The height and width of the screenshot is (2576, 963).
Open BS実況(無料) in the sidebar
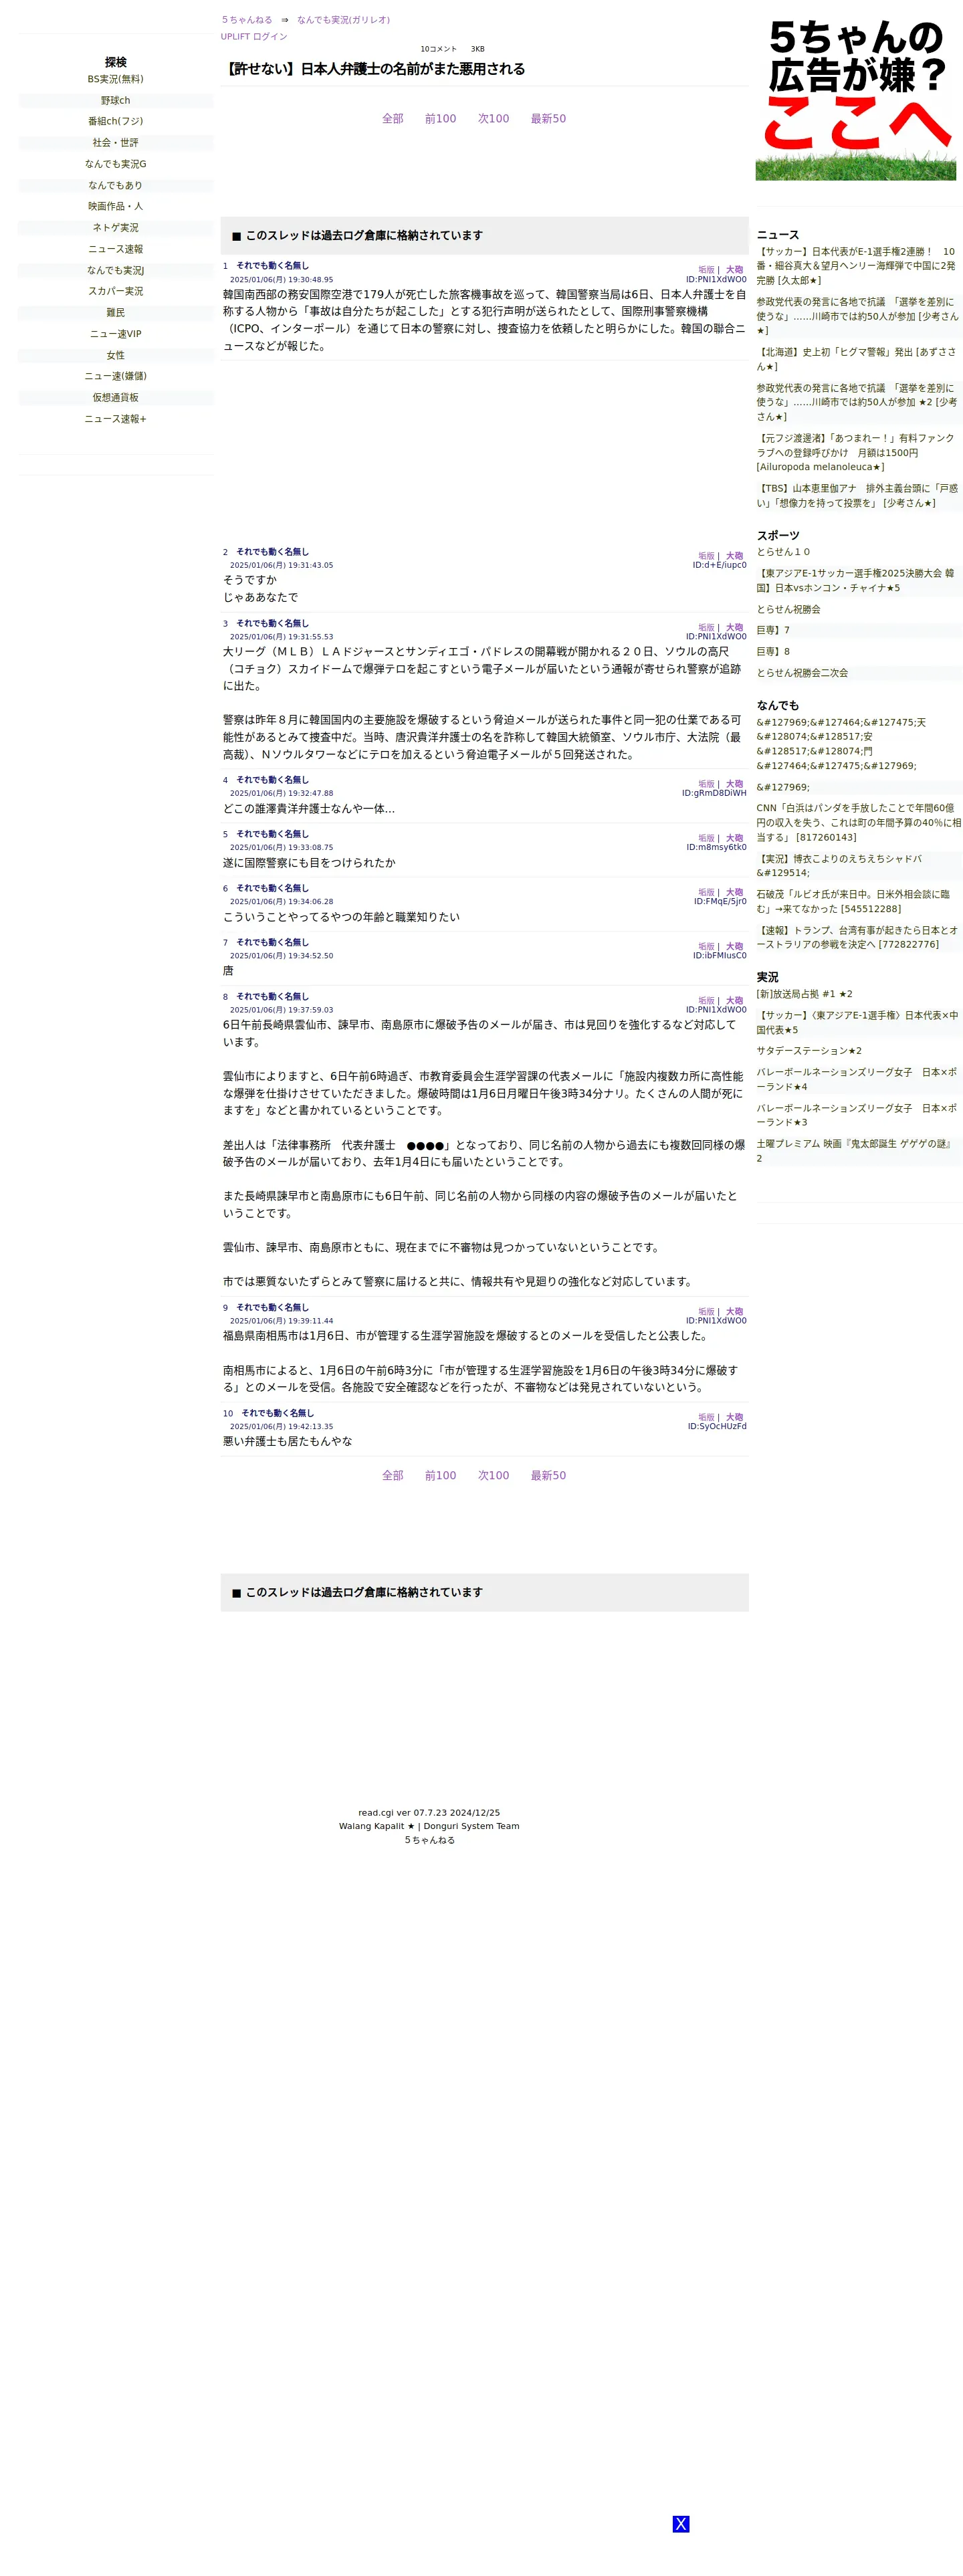click(115, 79)
